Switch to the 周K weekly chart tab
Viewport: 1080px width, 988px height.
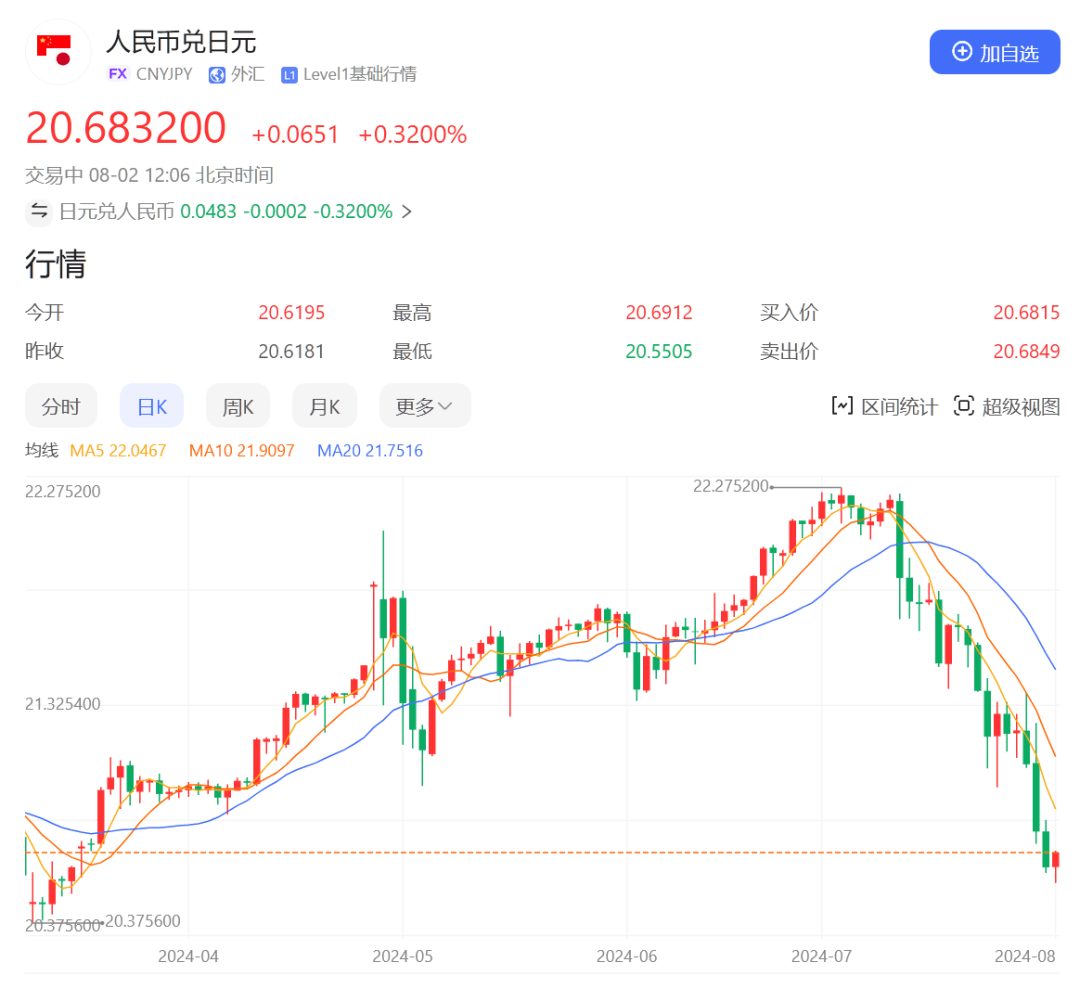(x=237, y=406)
